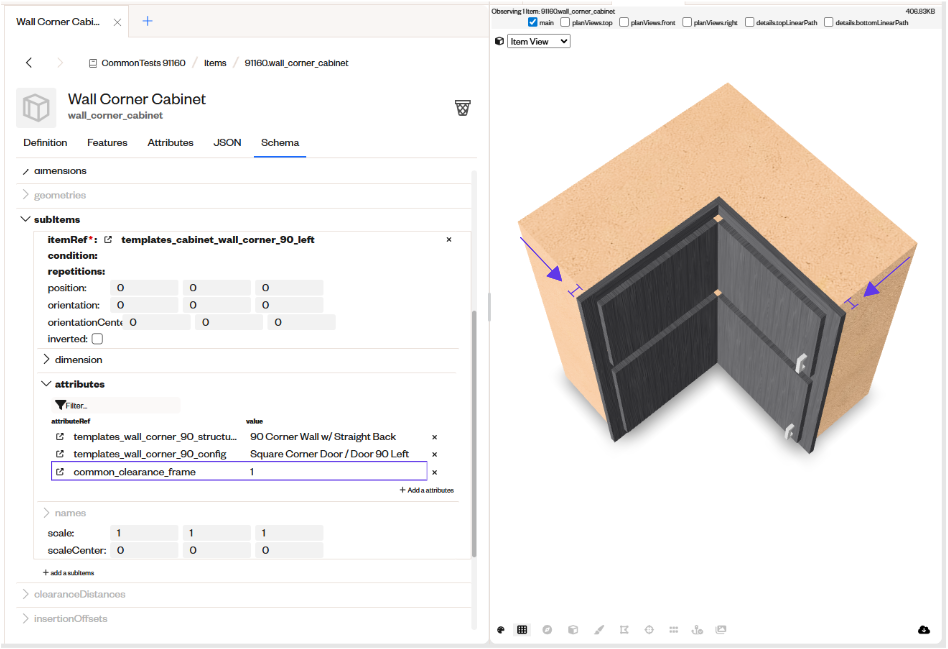
Task: Select the Schema tab
Action: coord(280,143)
